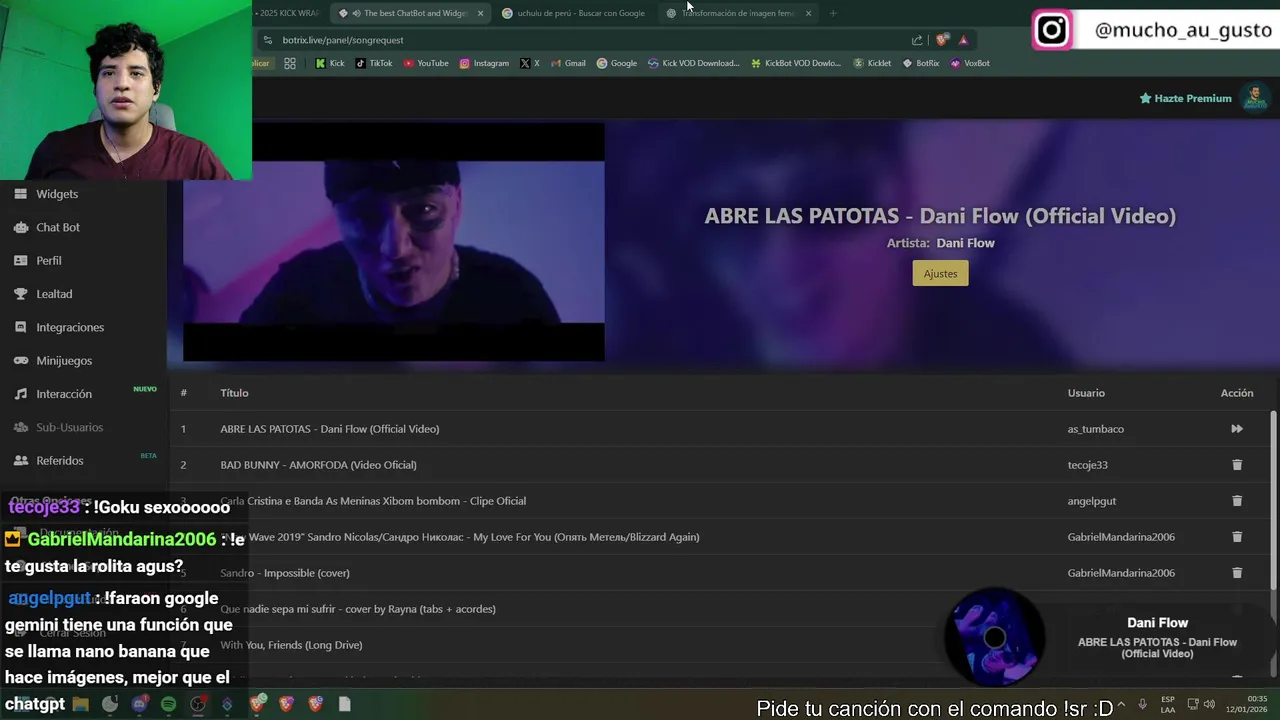Click the Título column header
Viewport: 1280px width, 720px height.
point(234,393)
